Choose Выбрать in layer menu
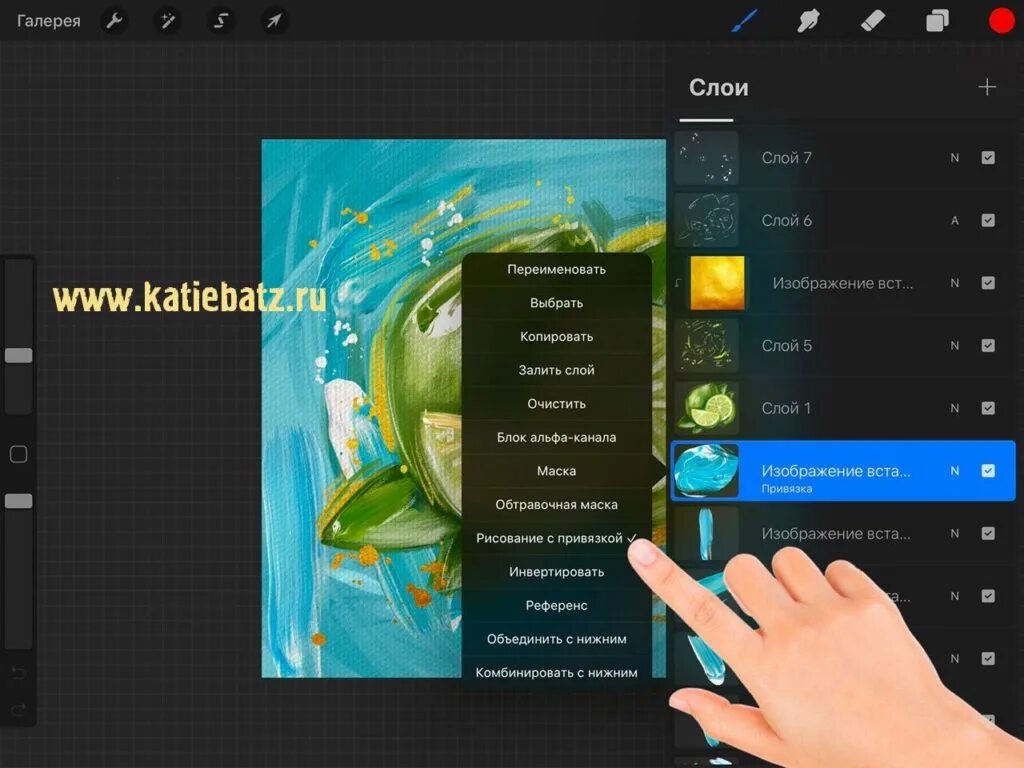 pyautogui.click(x=556, y=303)
